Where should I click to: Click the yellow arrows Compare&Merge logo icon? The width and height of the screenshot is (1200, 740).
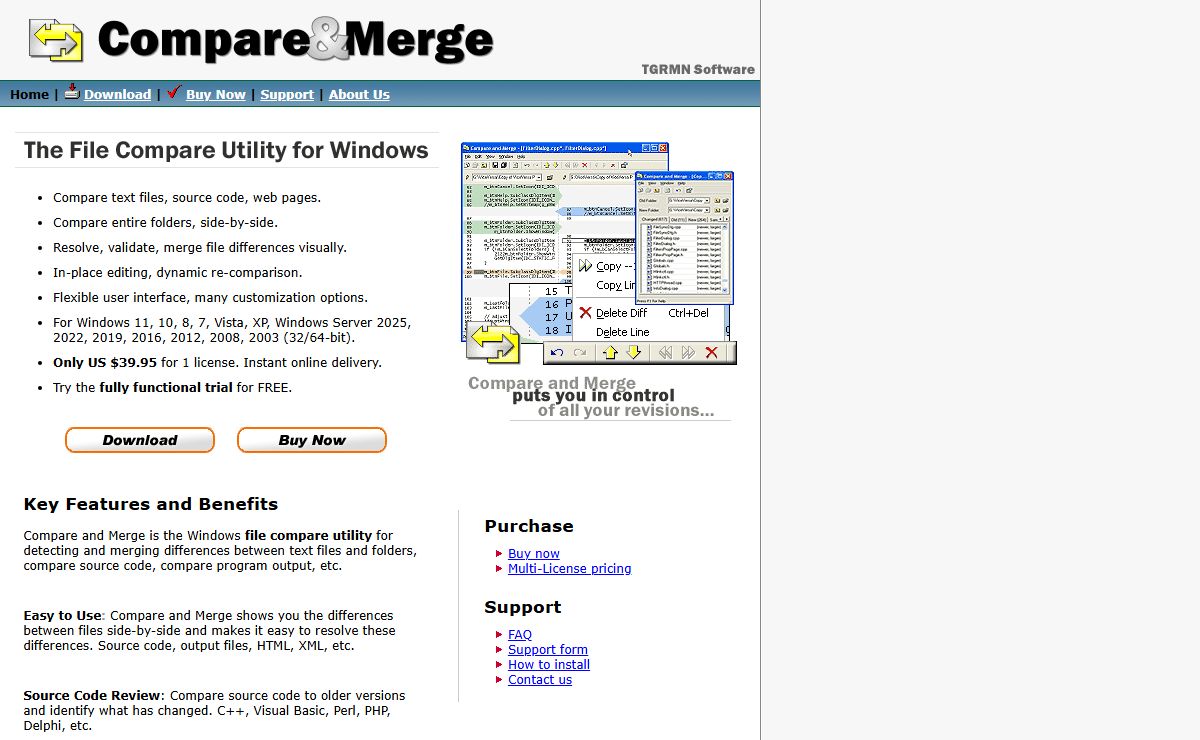click(56, 40)
